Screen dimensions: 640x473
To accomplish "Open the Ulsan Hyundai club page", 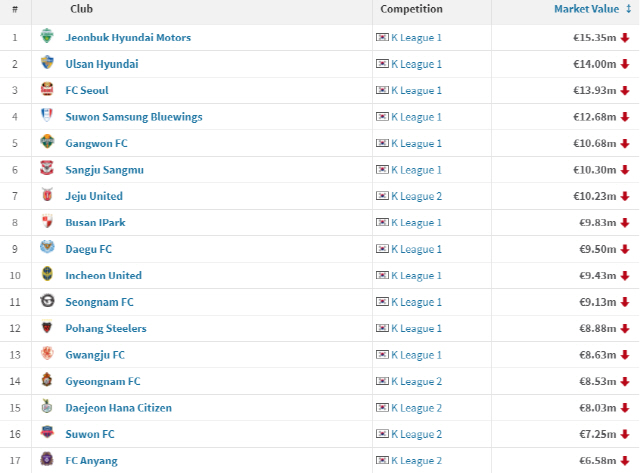I will [x=102, y=64].
